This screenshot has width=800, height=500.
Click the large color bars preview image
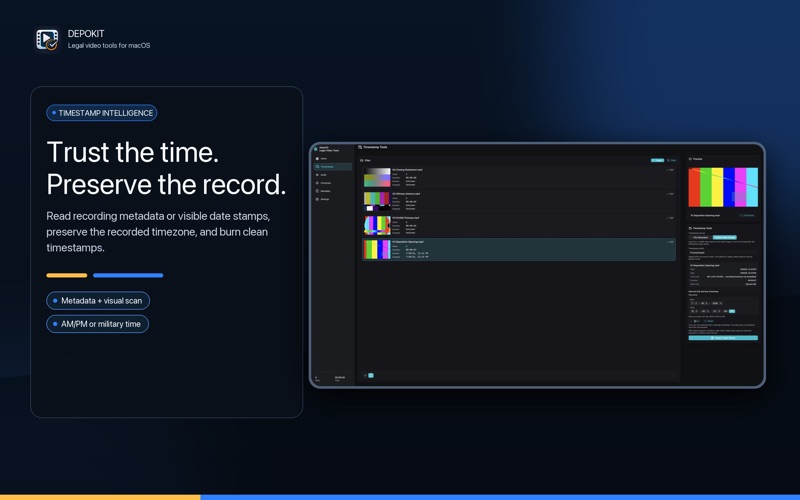[x=723, y=187]
